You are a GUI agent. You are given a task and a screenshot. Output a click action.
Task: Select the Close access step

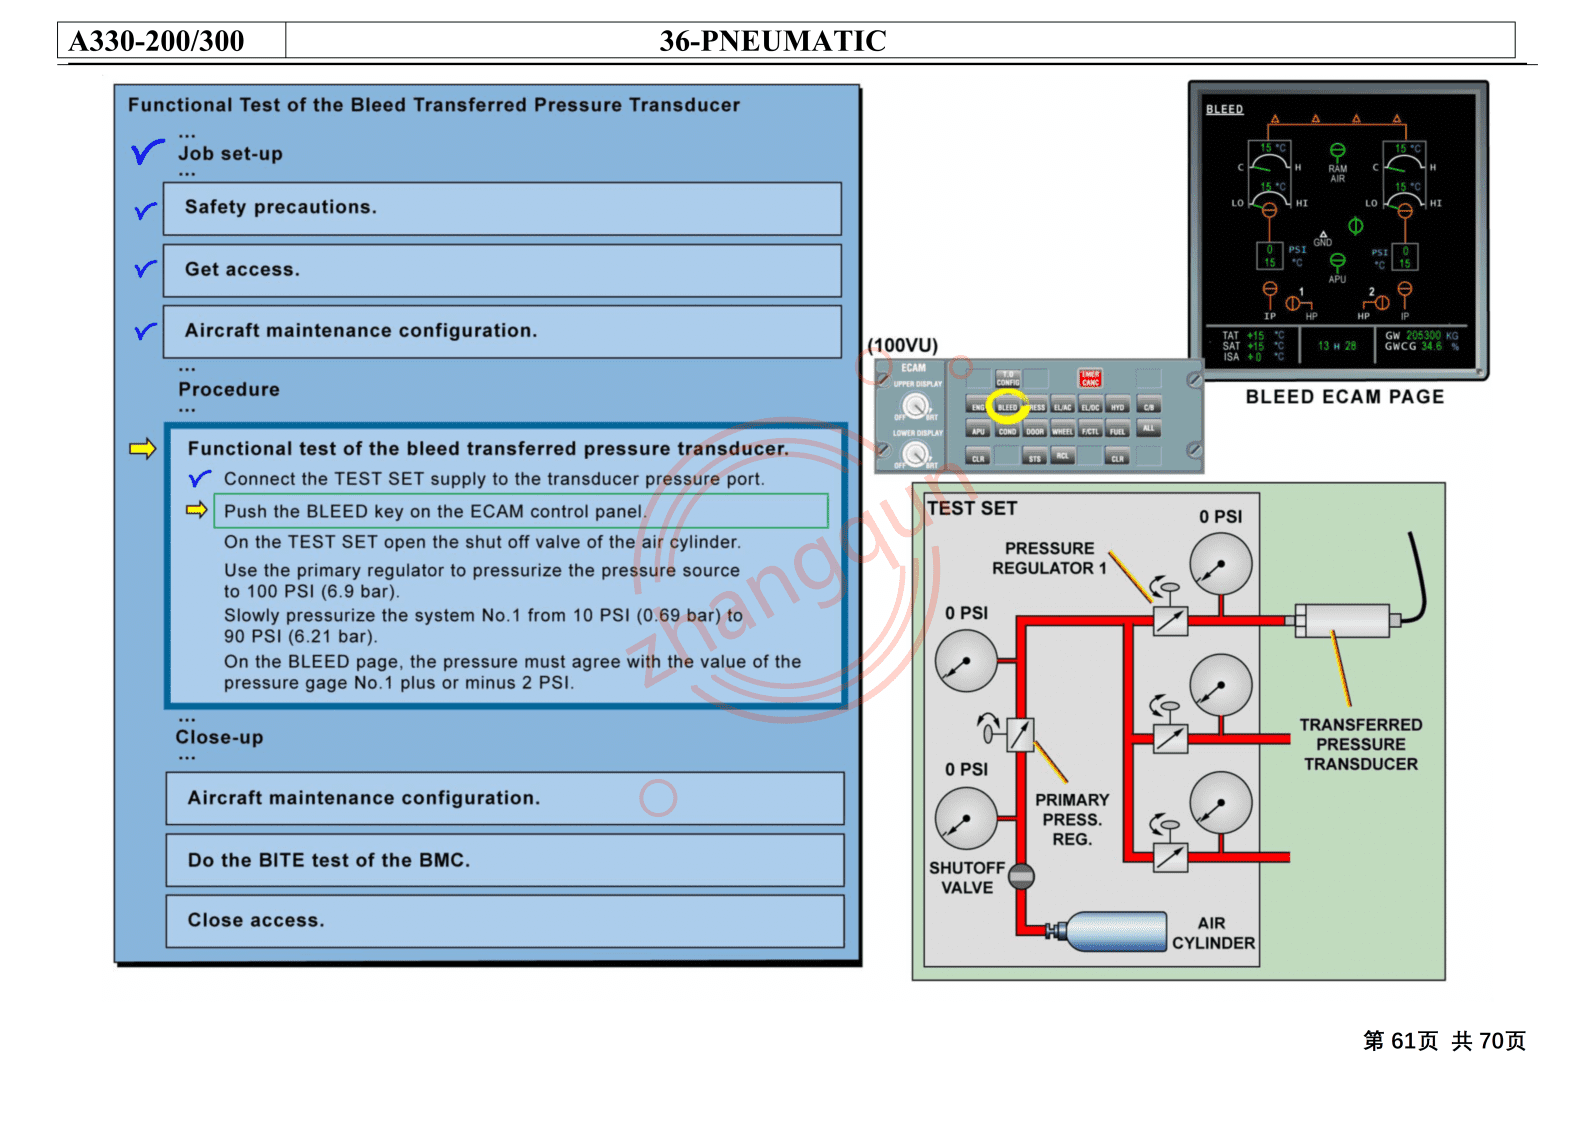pyautogui.click(x=505, y=921)
